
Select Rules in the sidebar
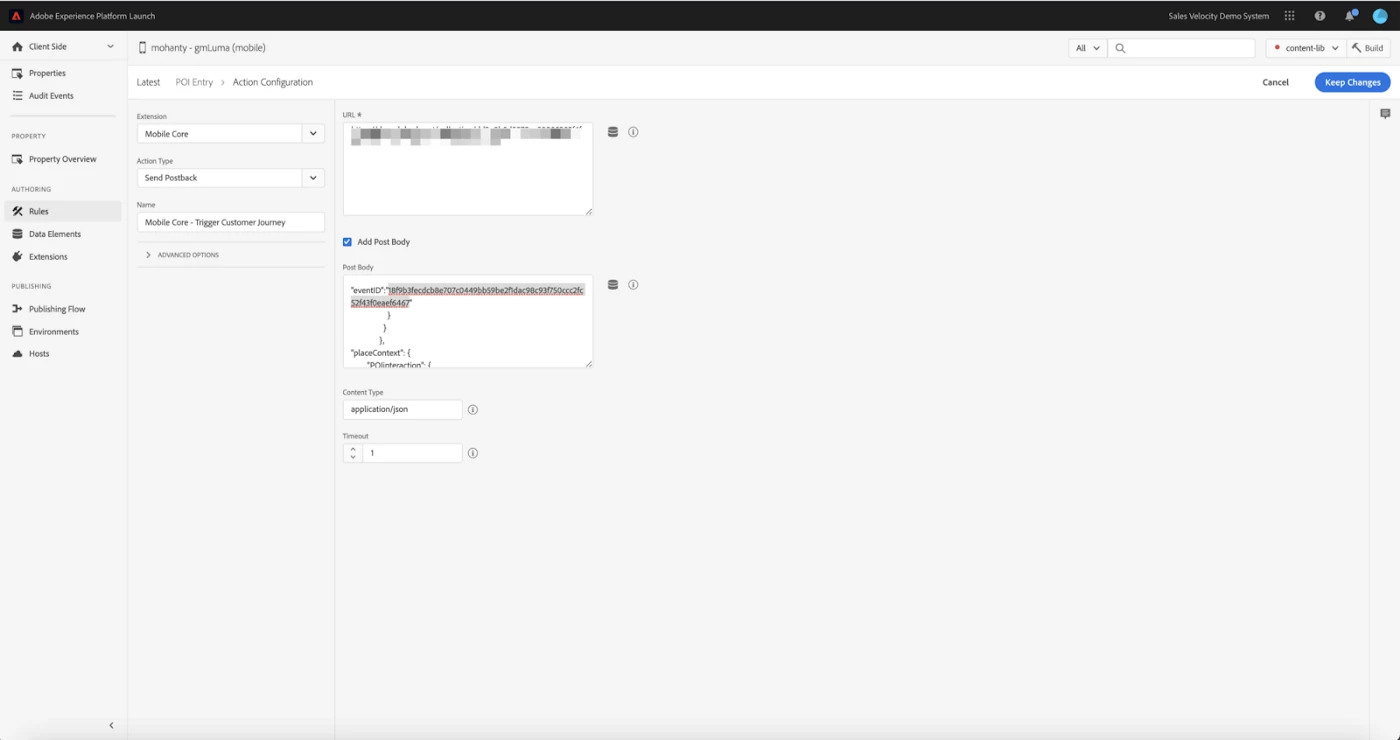click(39, 211)
